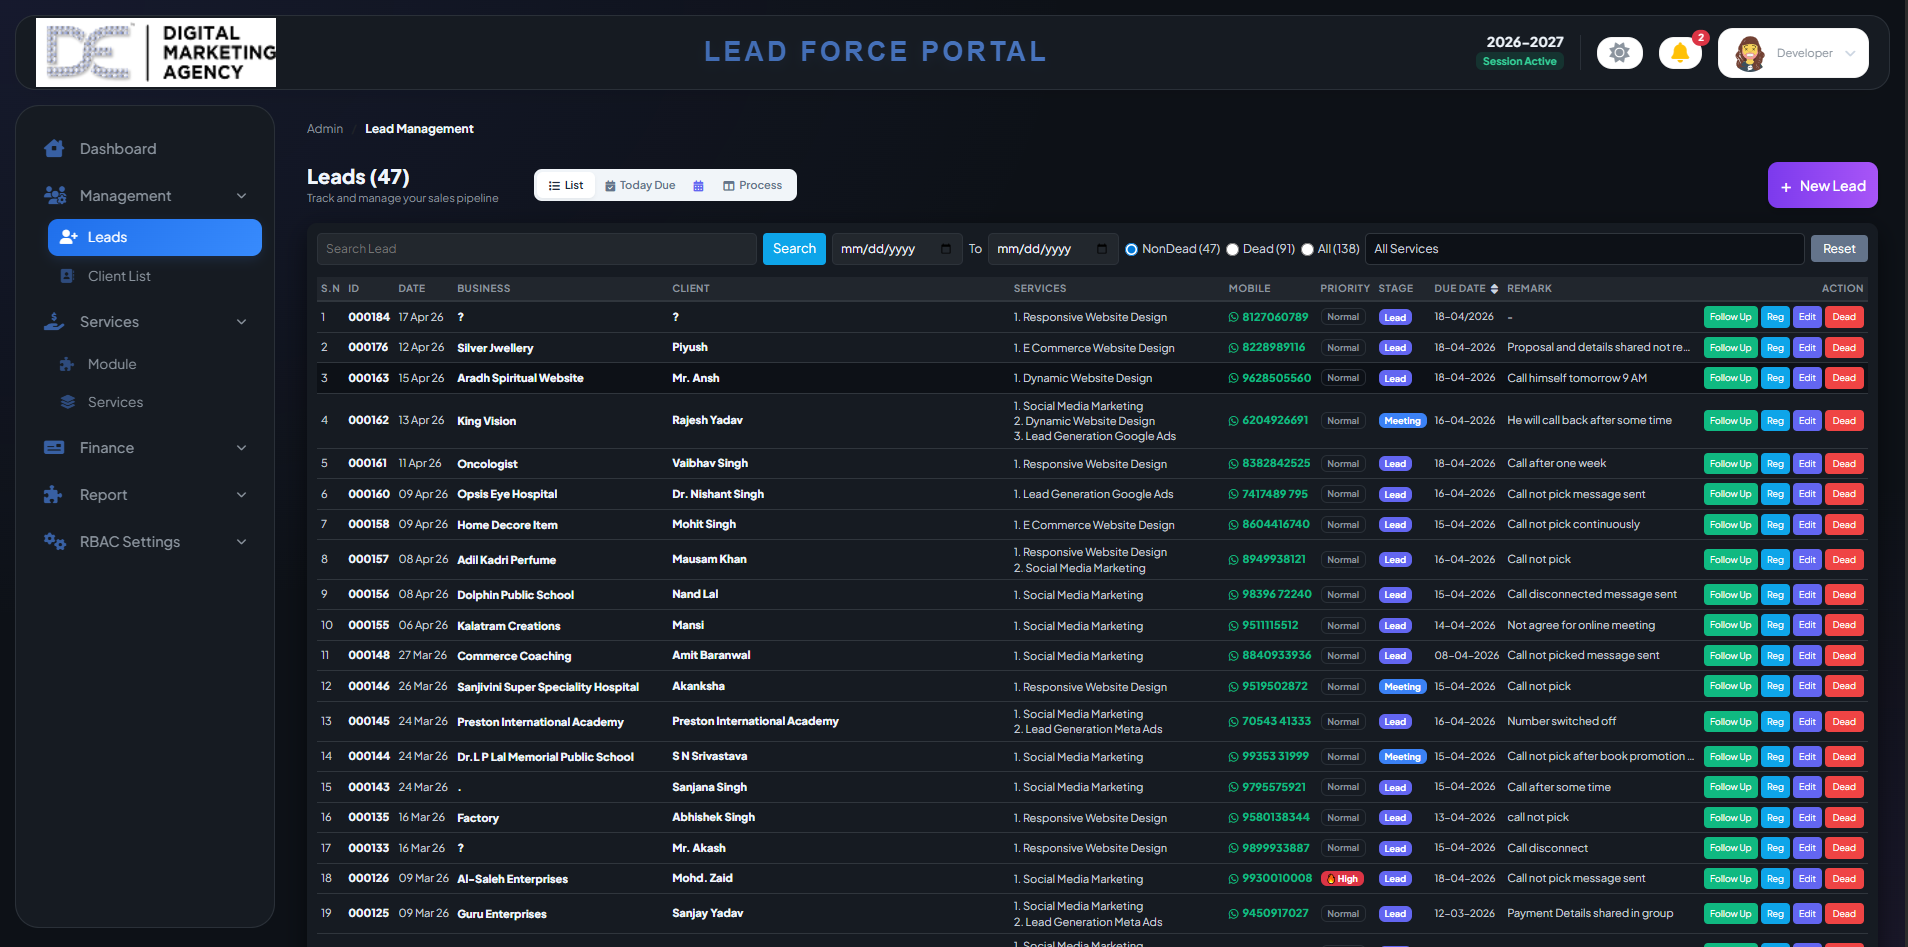The height and width of the screenshot is (947, 1908).
Task: Click the New Lead button
Action: tap(1822, 186)
